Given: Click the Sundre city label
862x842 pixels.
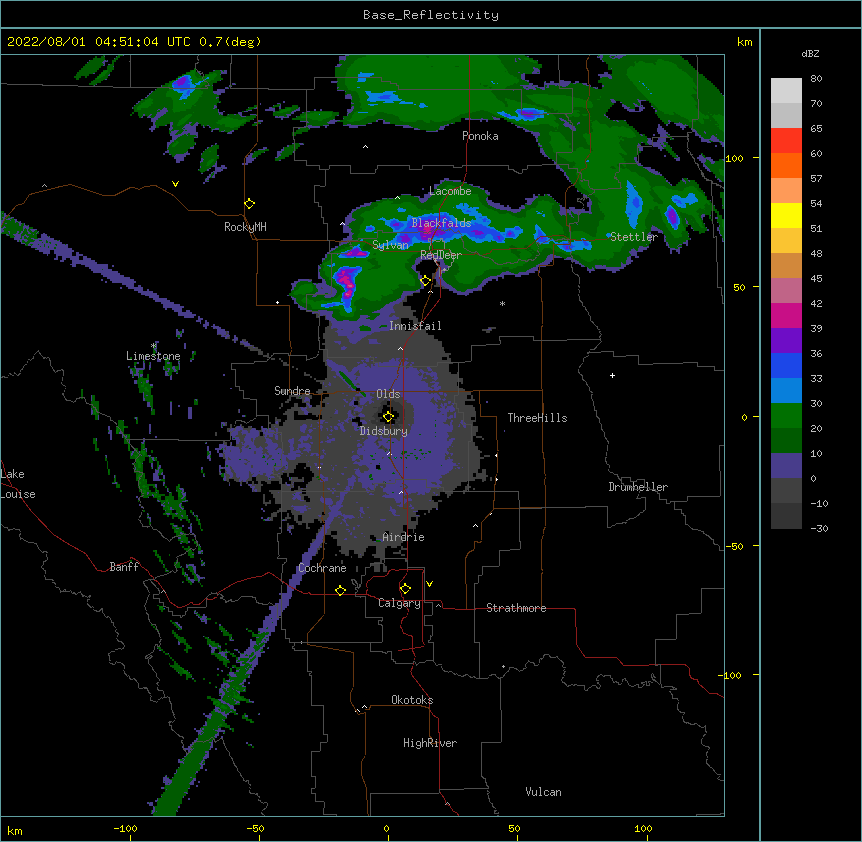Looking at the screenshot, I should tap(292, 391).
